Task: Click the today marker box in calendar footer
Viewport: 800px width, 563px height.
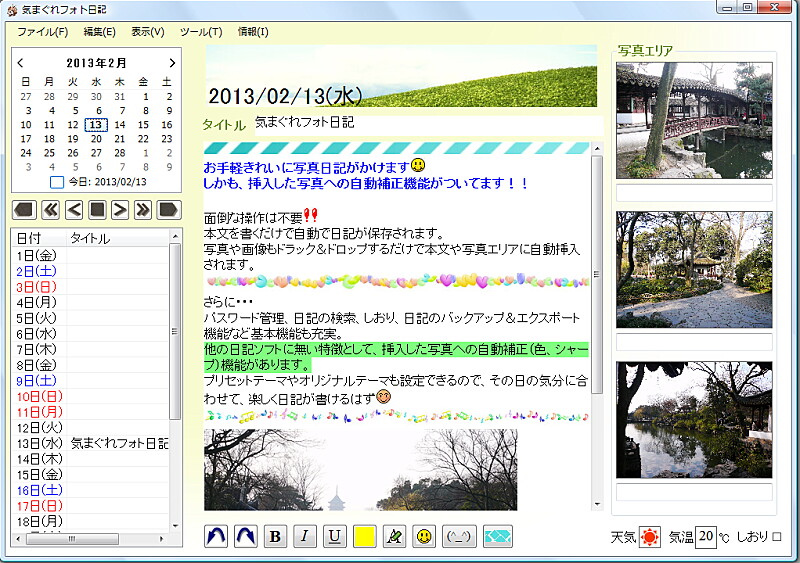Action: [57, 182]
